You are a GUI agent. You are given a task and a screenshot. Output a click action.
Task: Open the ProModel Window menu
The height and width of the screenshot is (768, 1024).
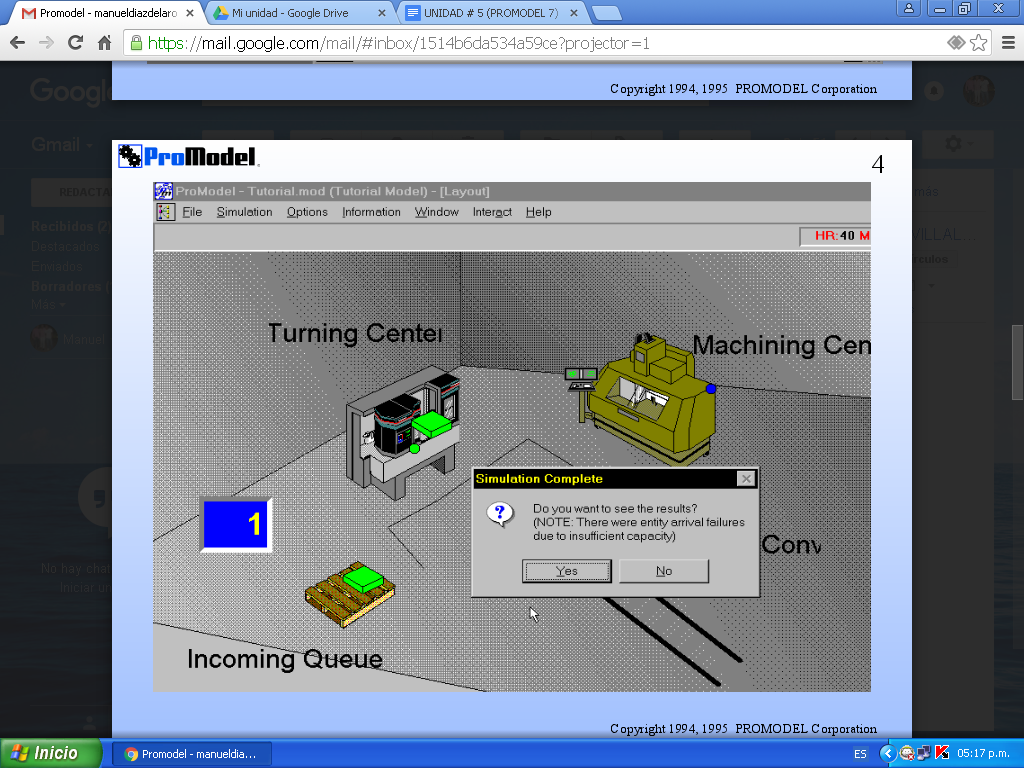click(x=436, y=212)
